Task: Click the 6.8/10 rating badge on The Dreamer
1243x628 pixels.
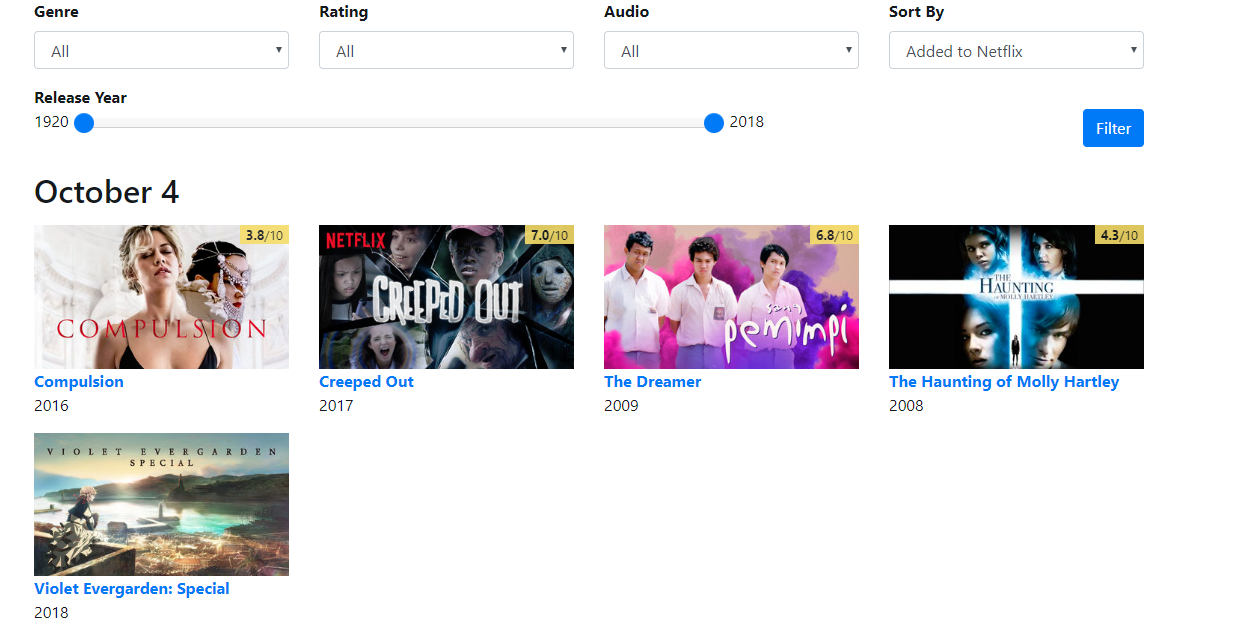Action: click(x=834, y=235)
